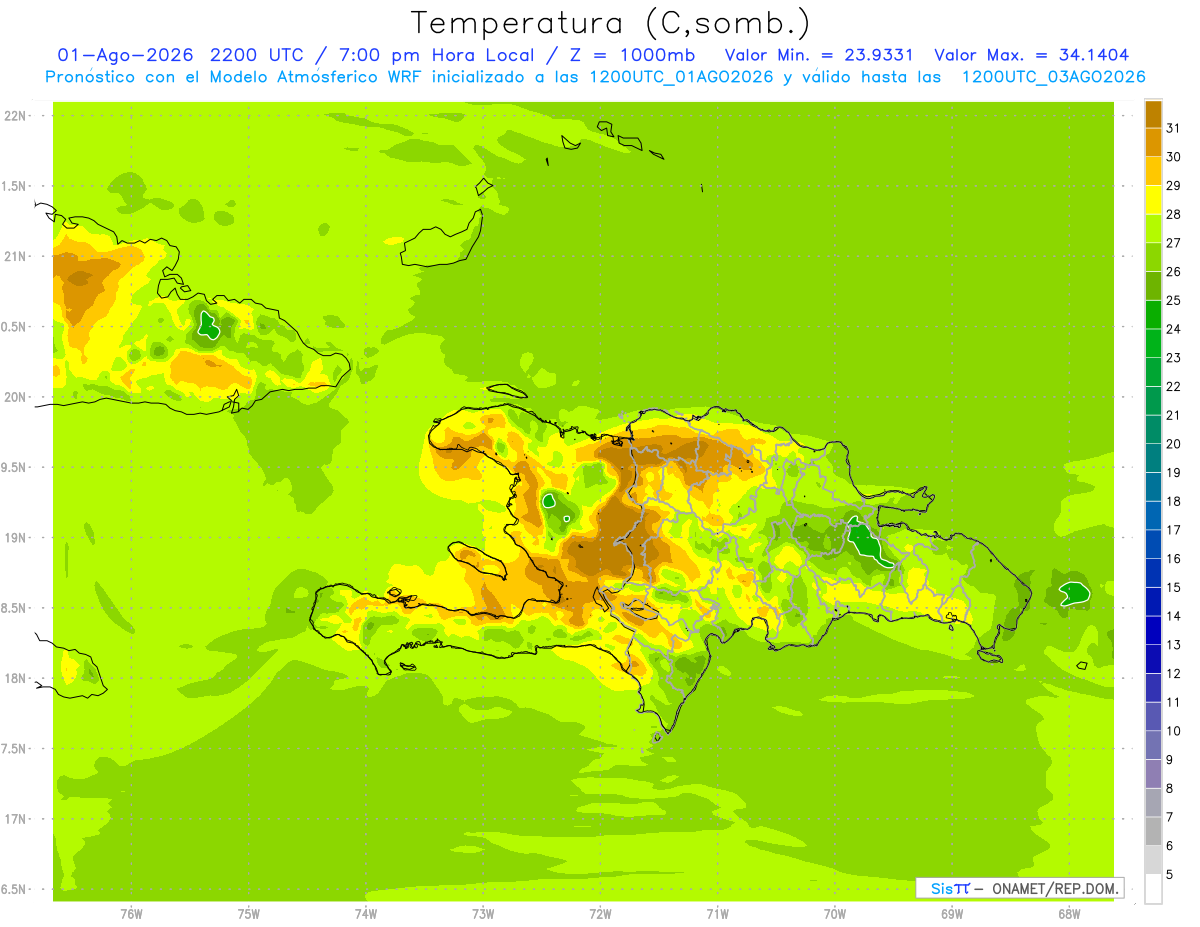Click the legend swatch between 26 and 27
This screenshot has height=927, width=1200.
click(x=1153, y=257)
